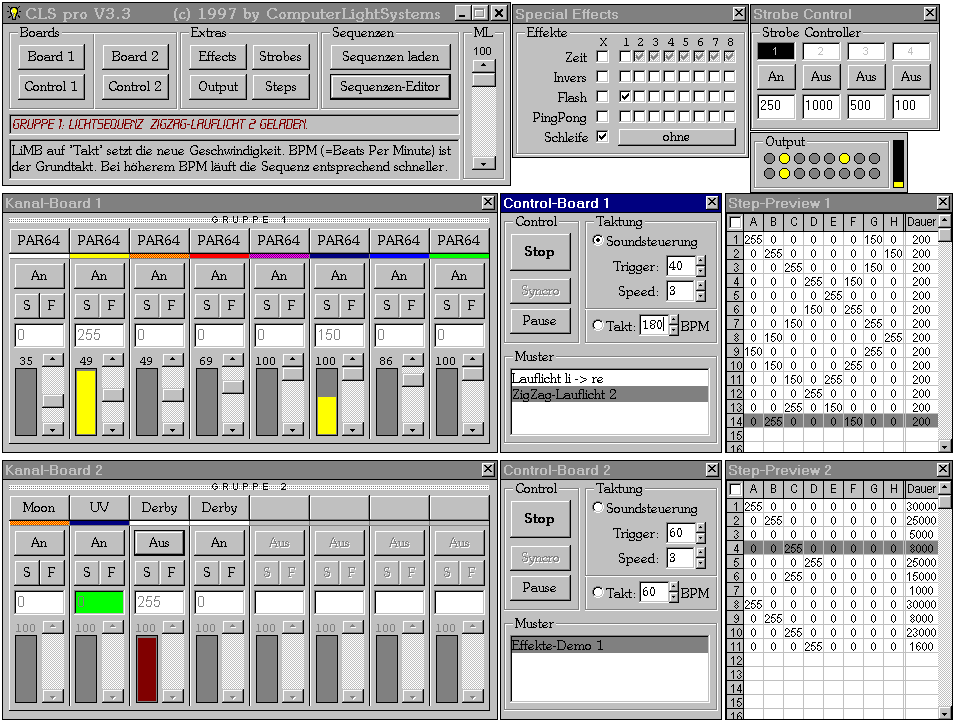Select the Takt radio in Control-Board 1
This screenshot has height=720, width=954.
[598, 325]
